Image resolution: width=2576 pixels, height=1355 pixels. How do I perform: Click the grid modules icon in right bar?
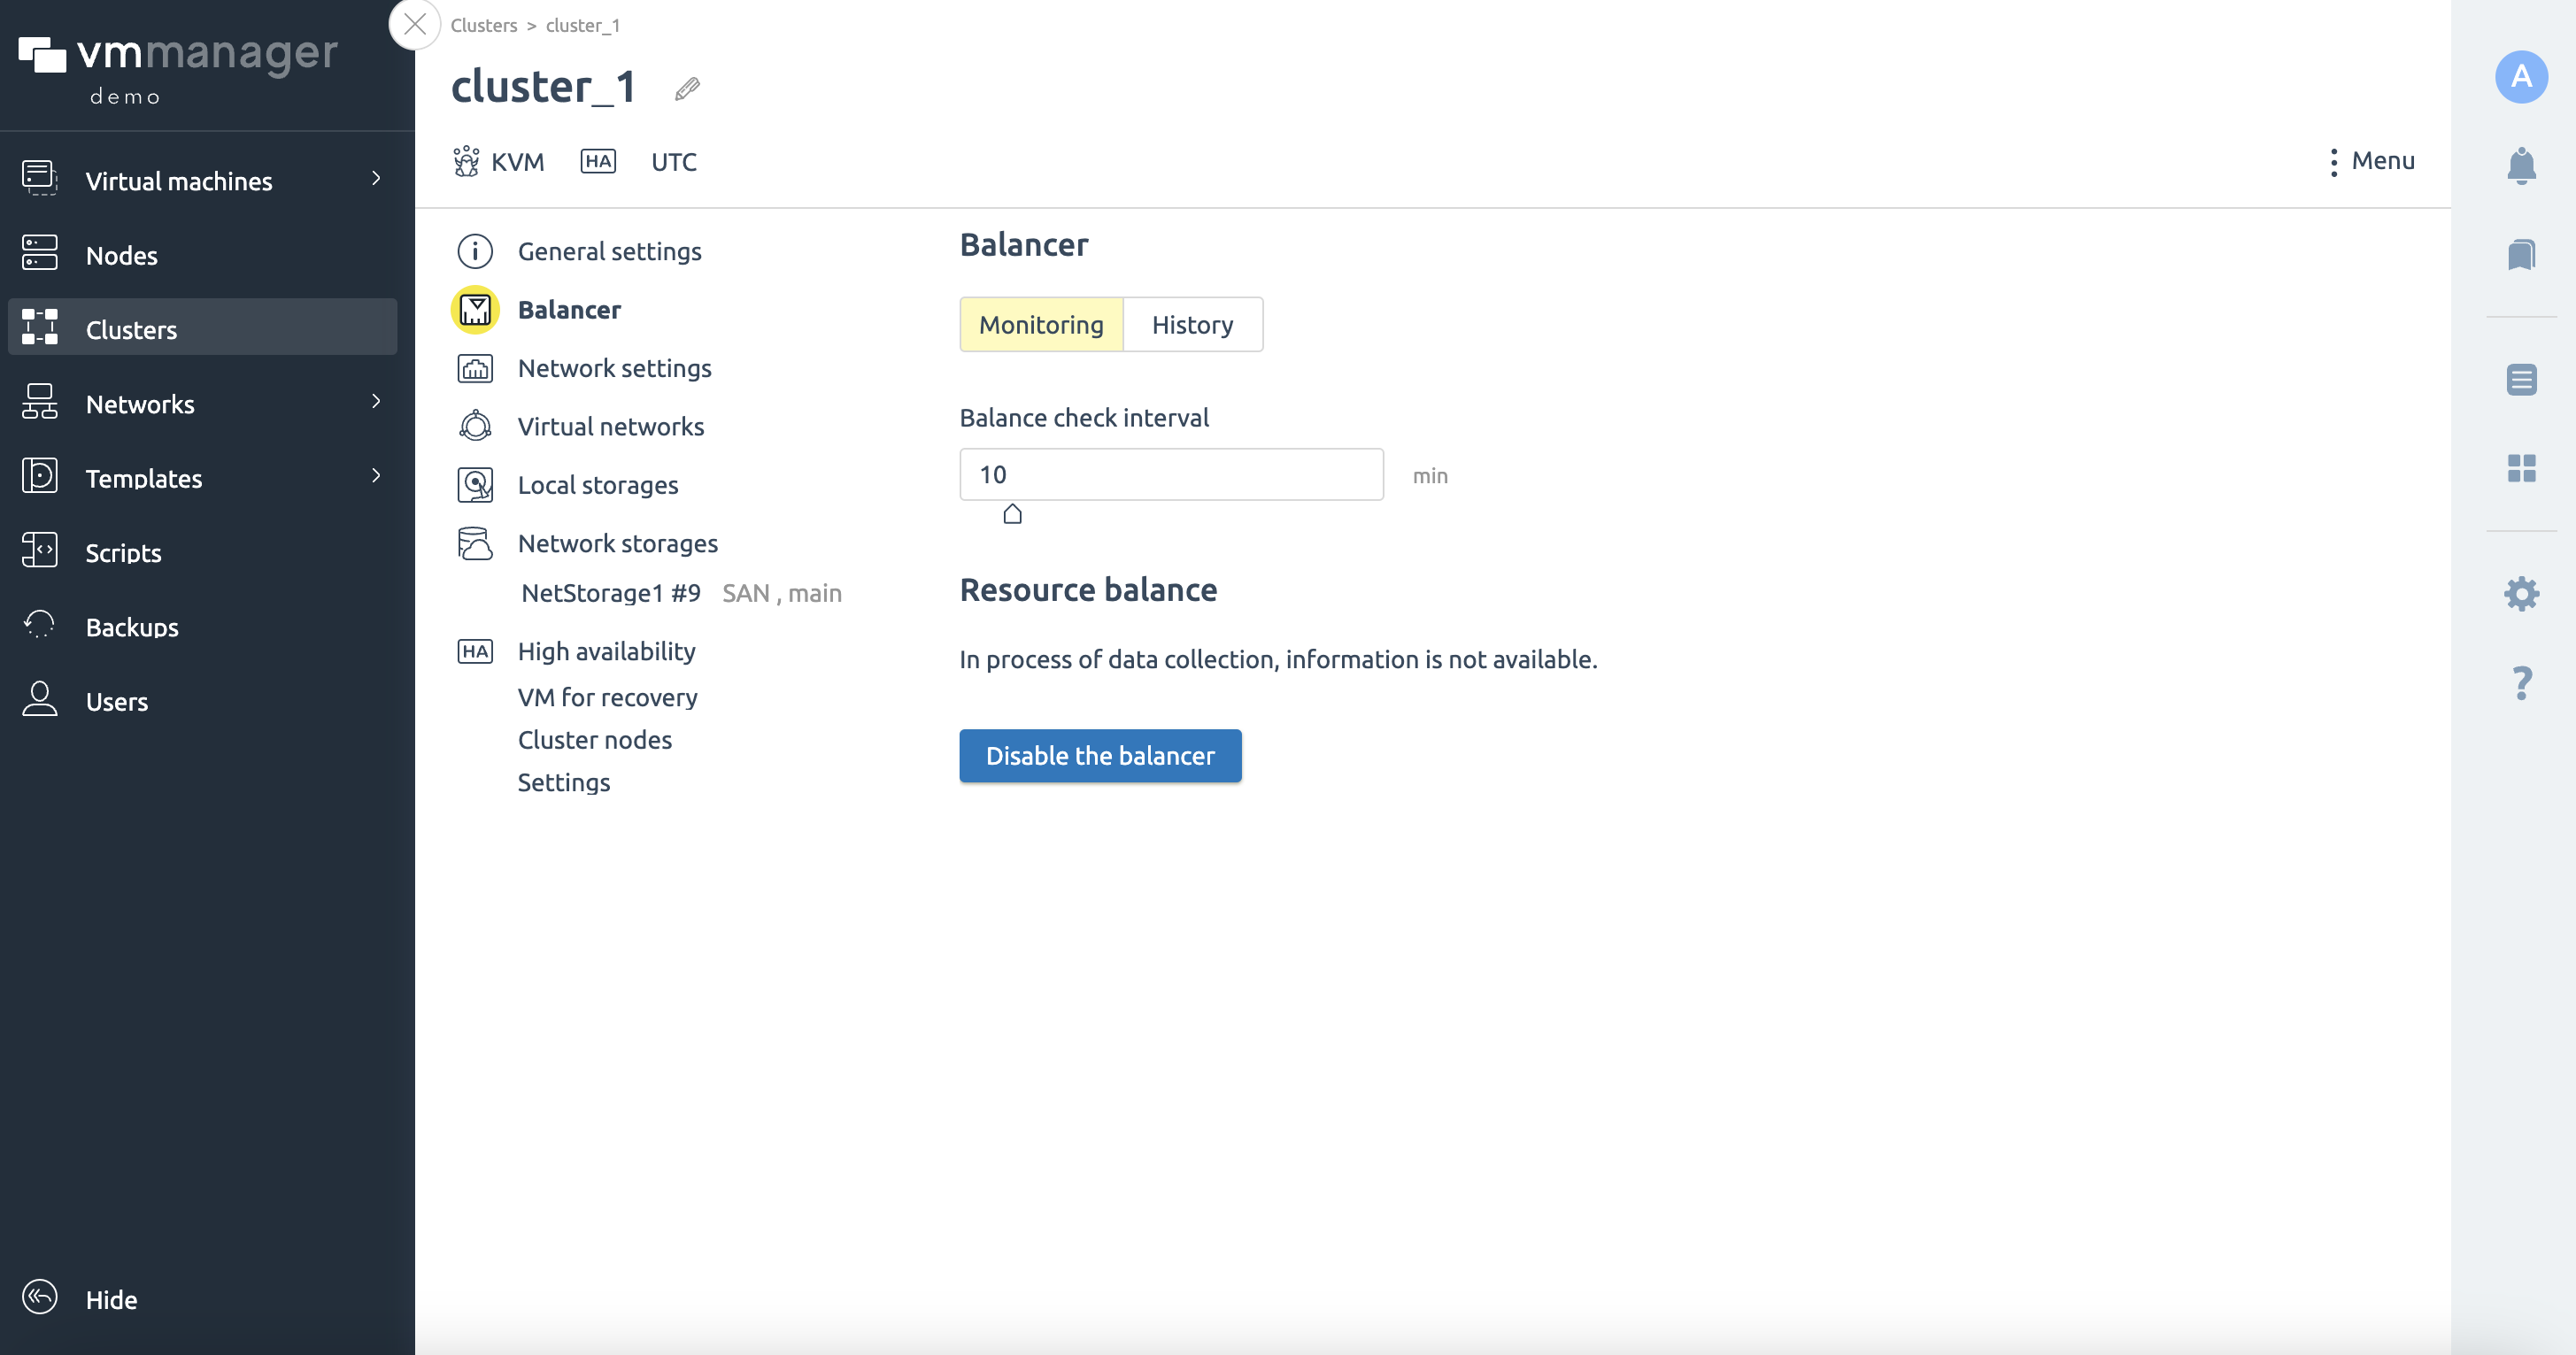click(x=2521, y=468)
